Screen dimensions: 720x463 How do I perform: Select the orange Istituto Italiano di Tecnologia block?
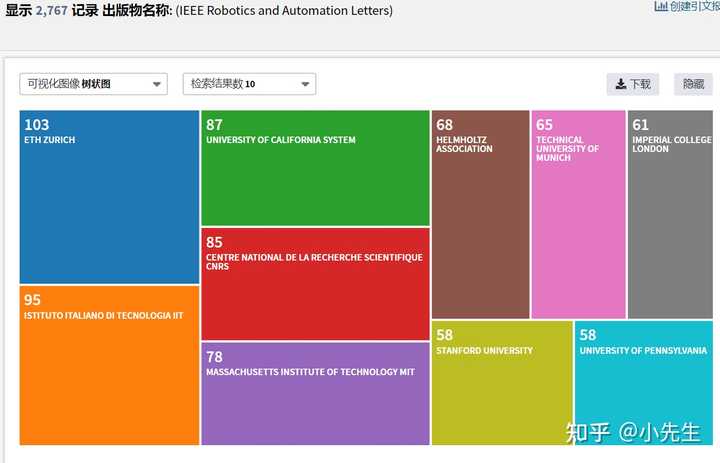[x=109, y=365]
